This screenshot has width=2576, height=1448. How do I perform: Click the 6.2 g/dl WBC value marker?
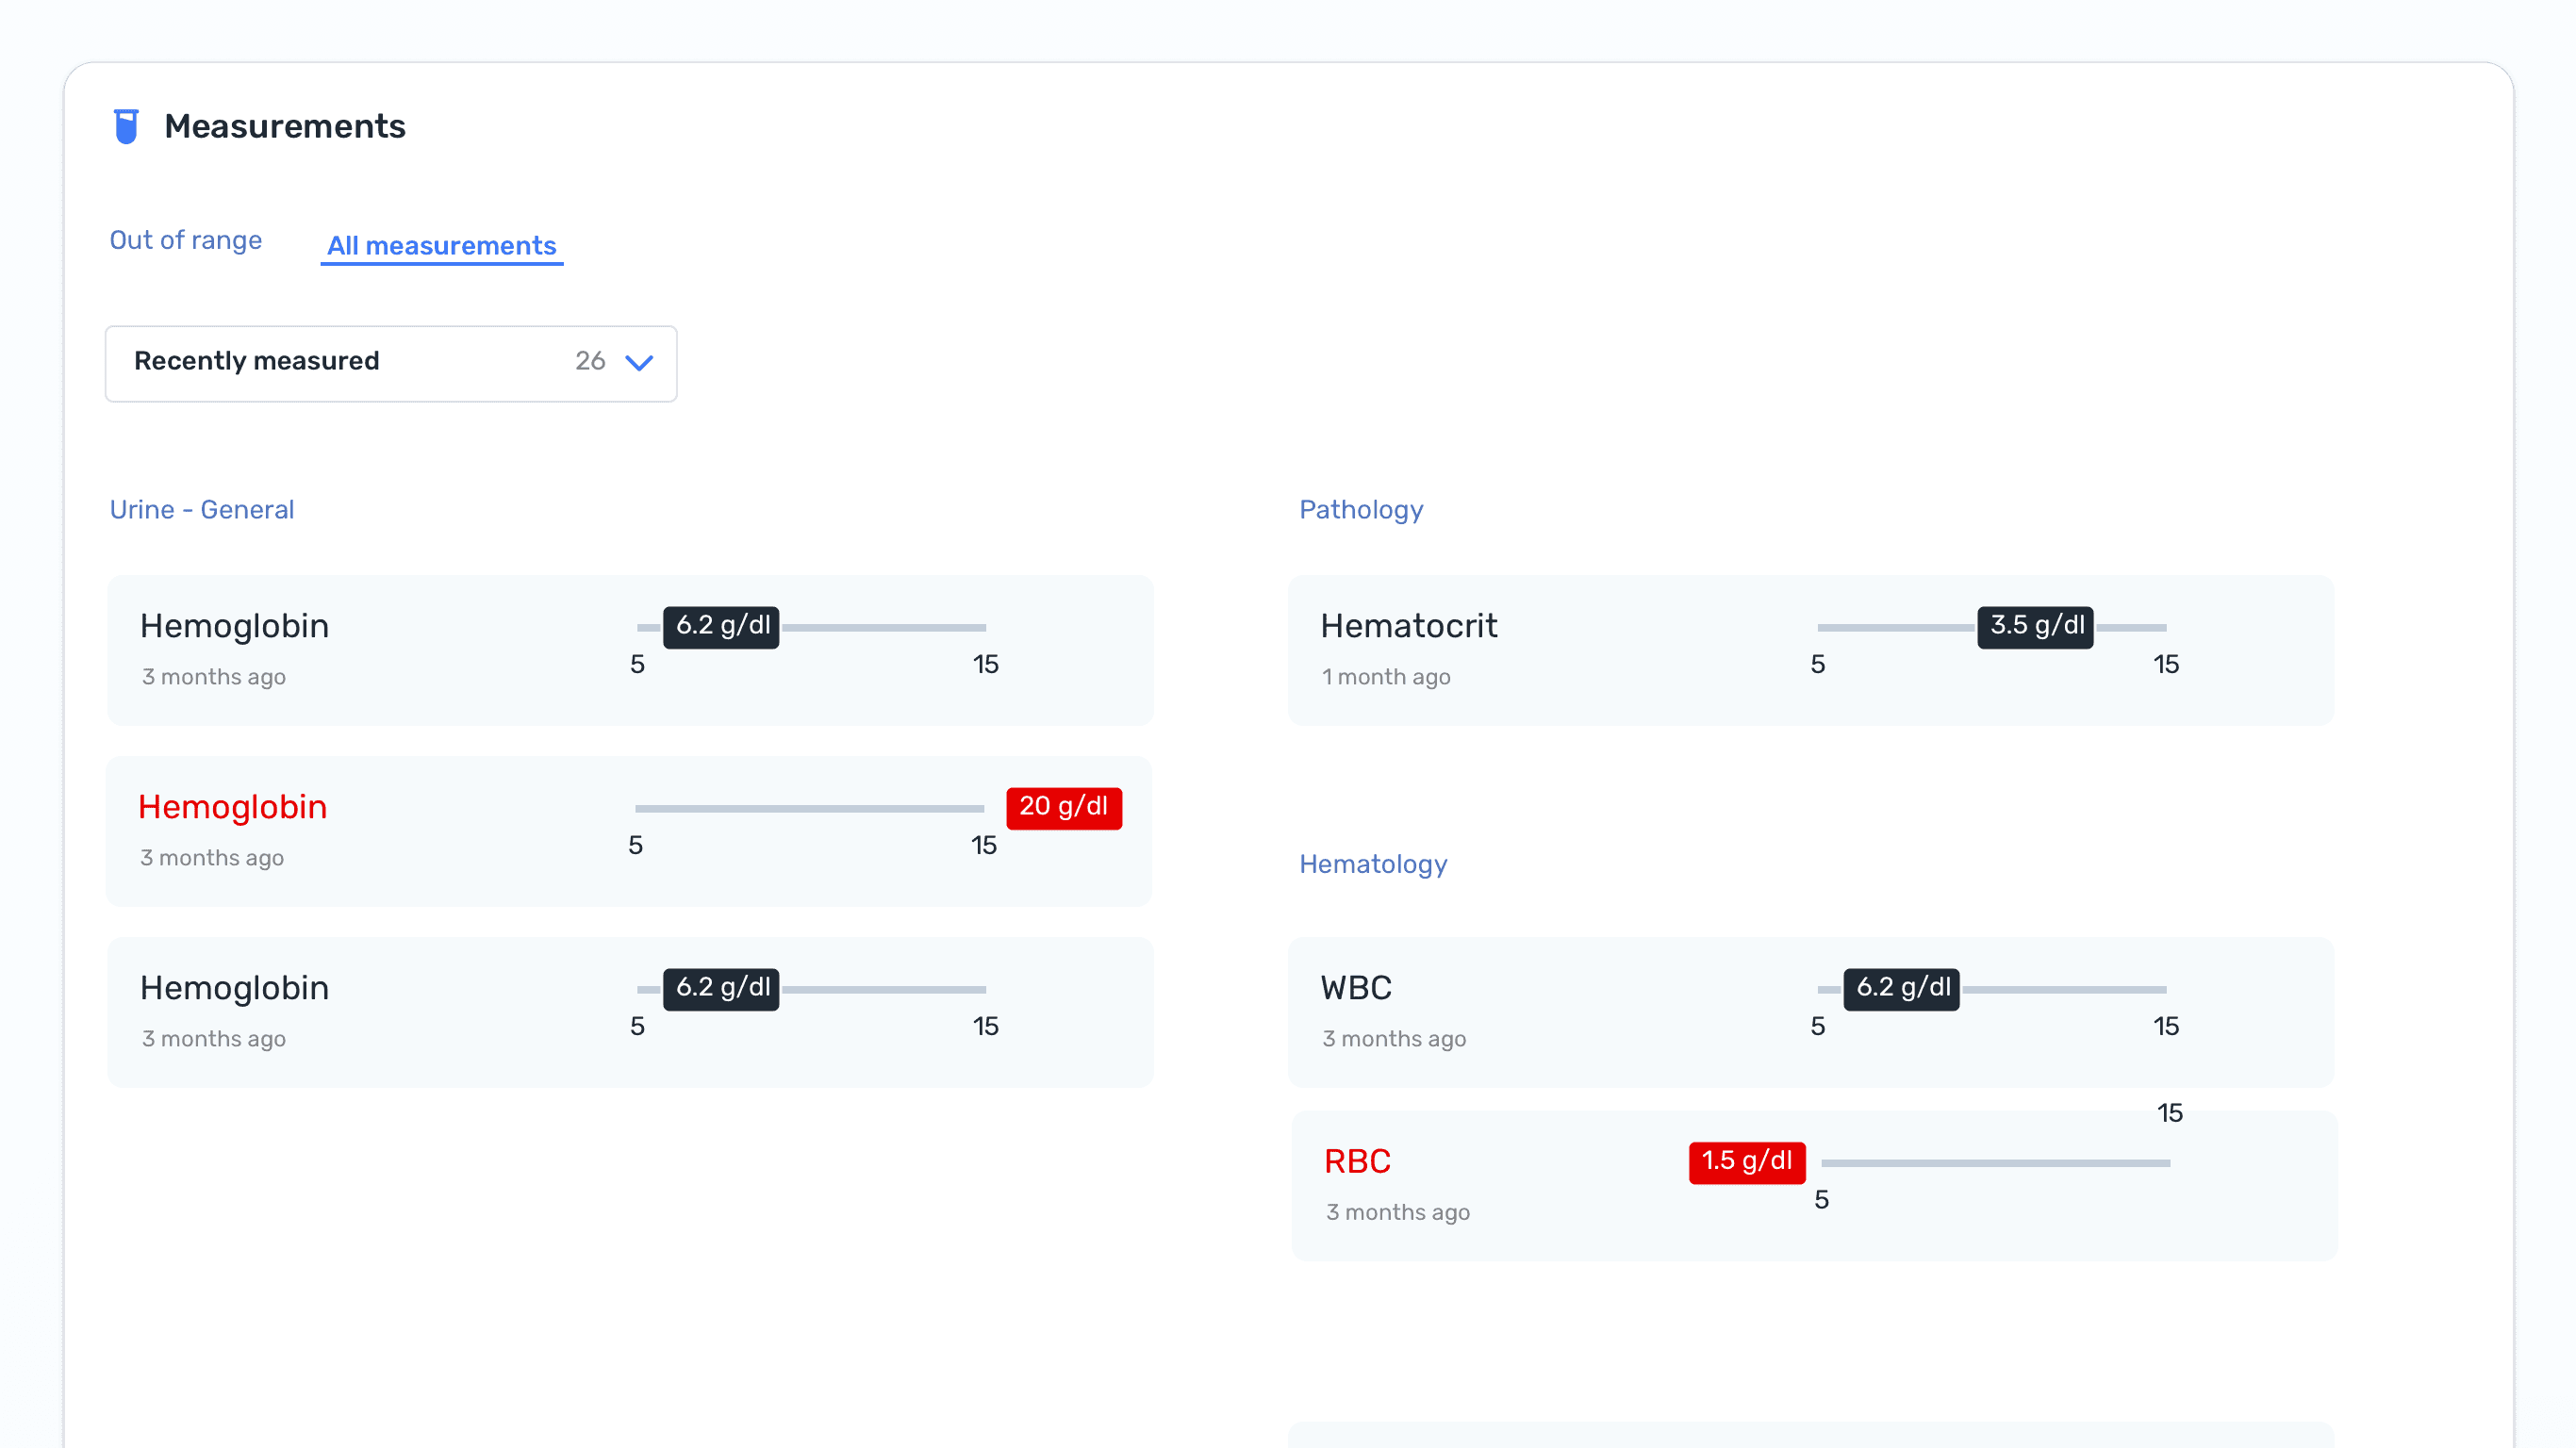coord(1901,988)
